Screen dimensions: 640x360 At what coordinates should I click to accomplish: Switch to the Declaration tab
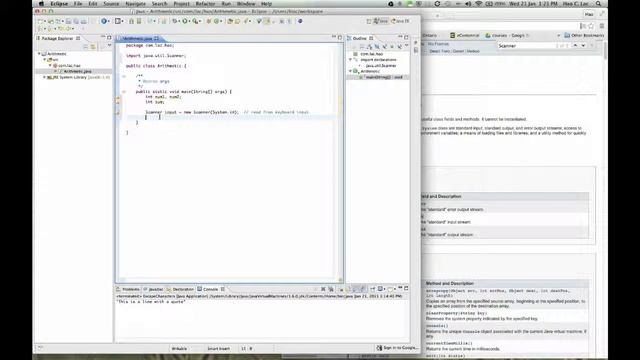(180, 289)
